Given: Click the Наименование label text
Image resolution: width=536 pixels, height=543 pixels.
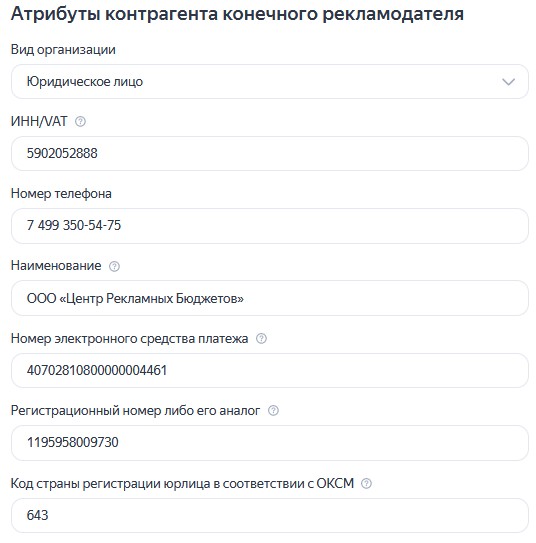Looking at the screenshot, I should (x=56, y=266).
